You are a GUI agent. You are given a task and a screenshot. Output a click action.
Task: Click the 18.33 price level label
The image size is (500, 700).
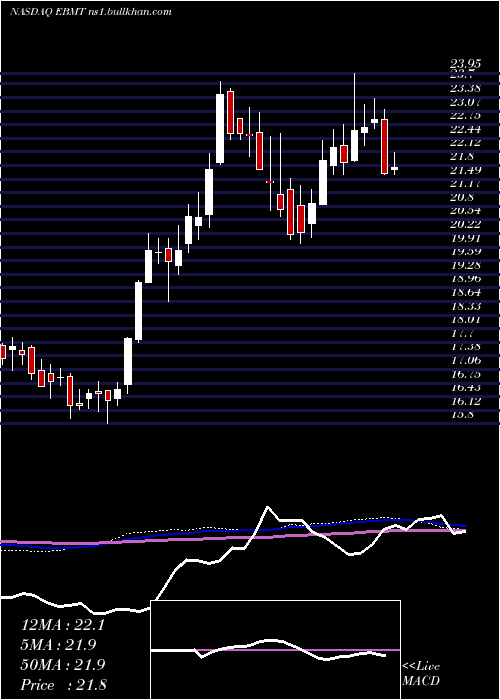coord(468,306)
